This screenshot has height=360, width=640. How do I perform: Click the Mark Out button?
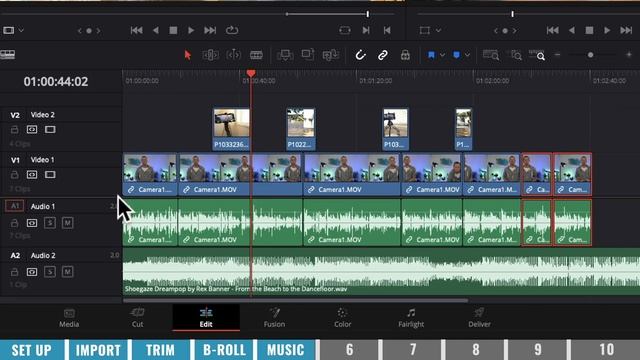[x=387, y=30]
